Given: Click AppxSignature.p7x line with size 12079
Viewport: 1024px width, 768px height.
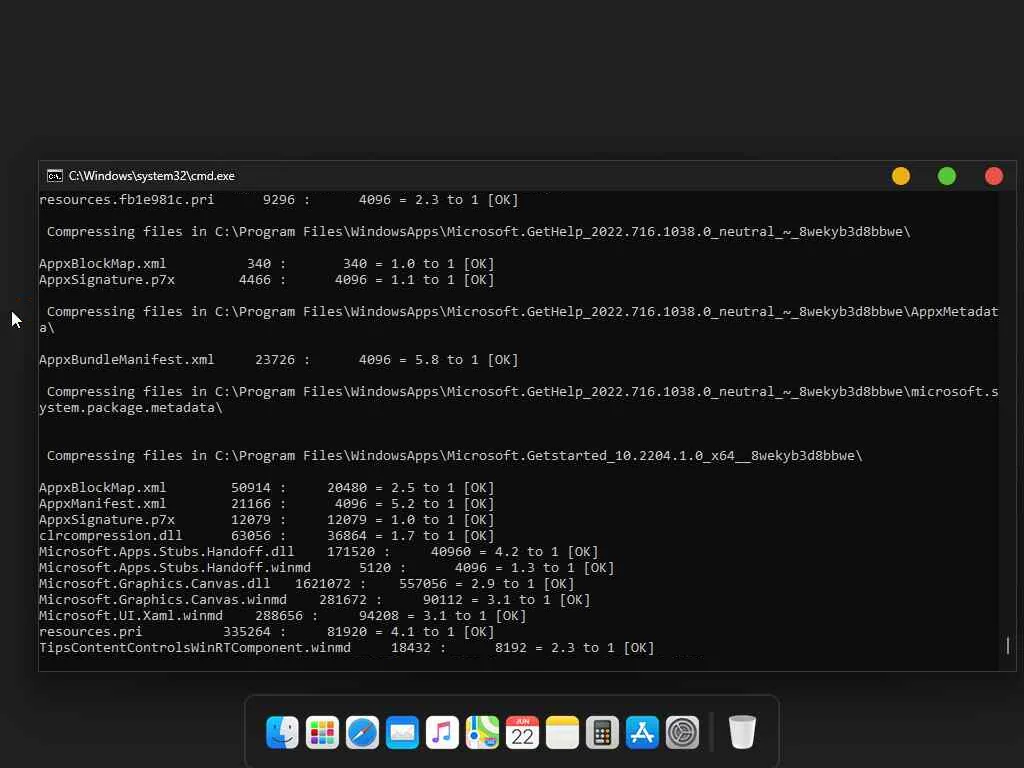Looking at the screenshot, I should [x=267, y=520].
